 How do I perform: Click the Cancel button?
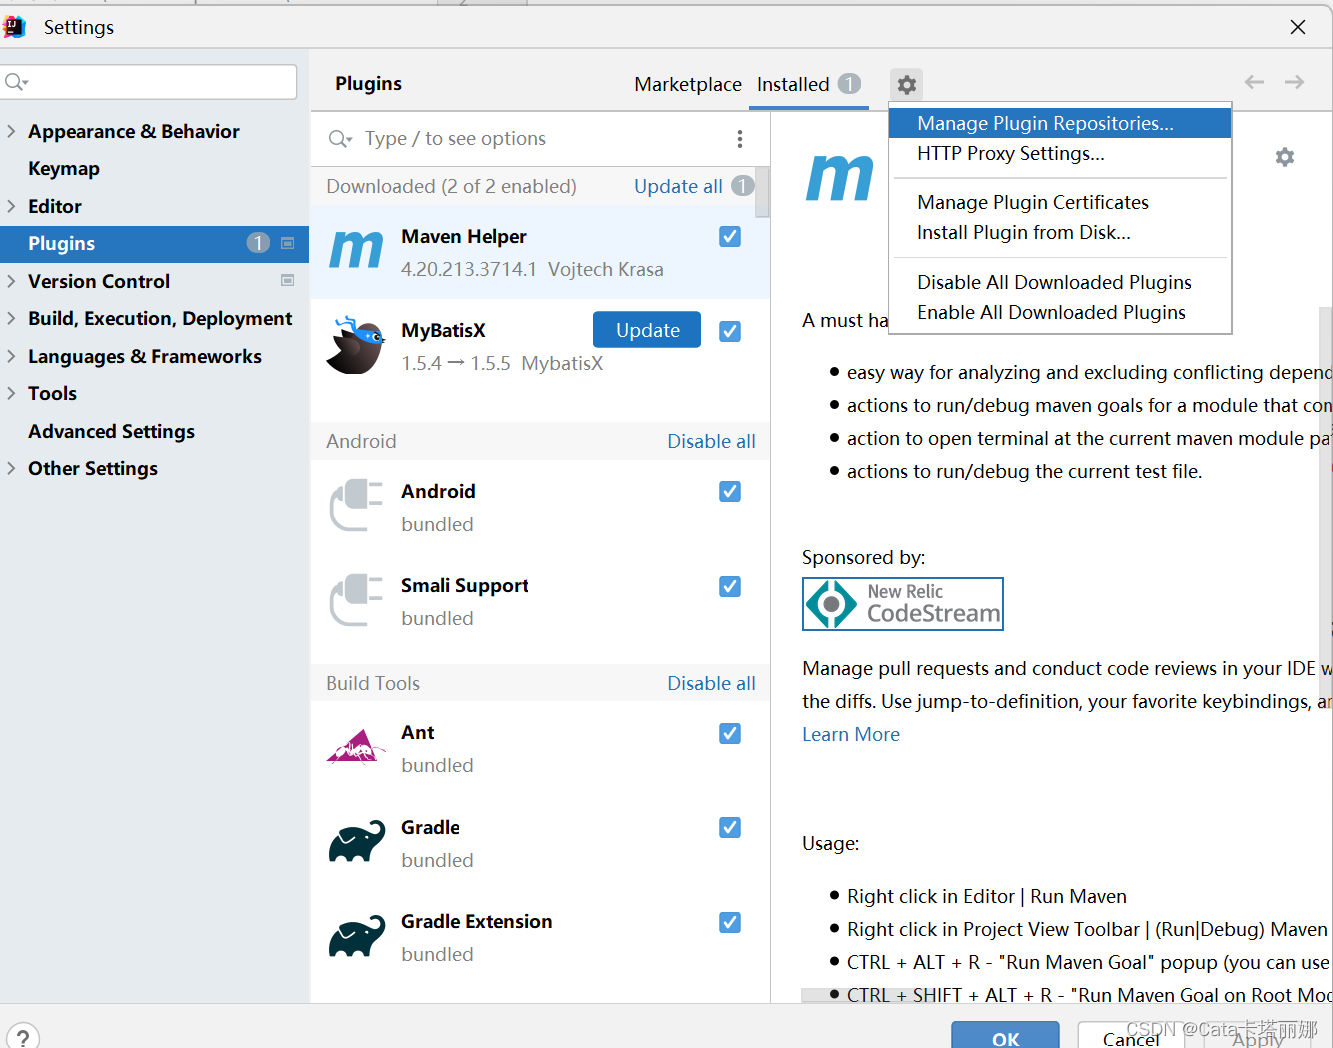1132,1037
